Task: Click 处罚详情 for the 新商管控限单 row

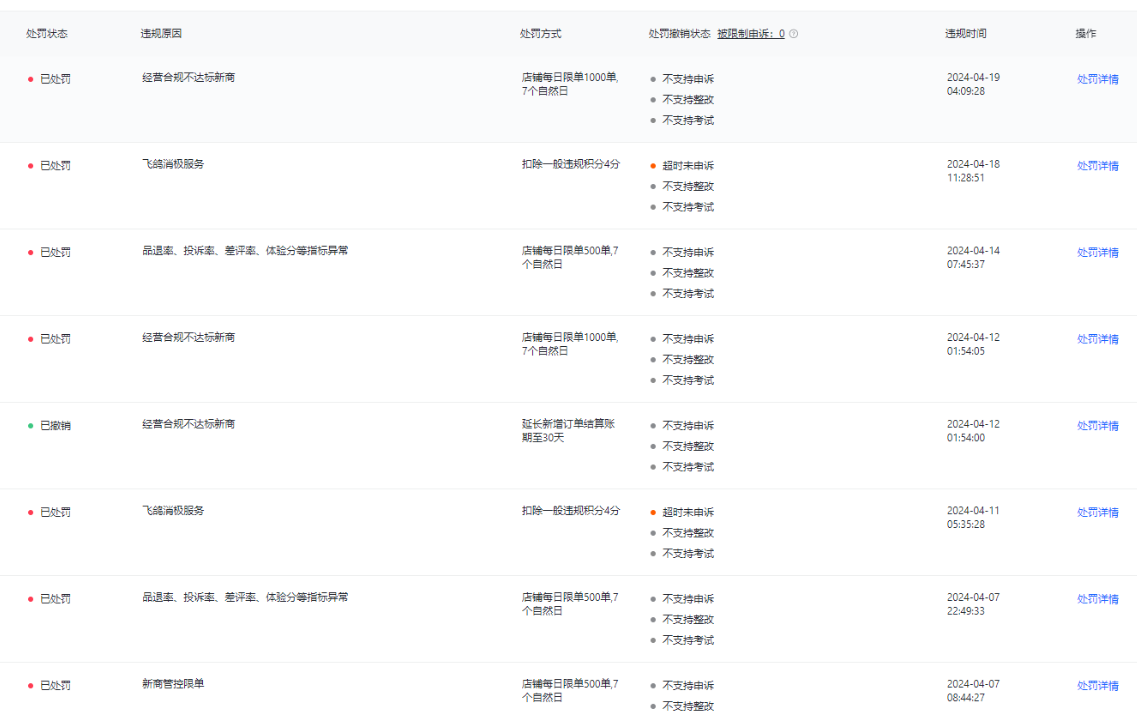Action: coord(1097,686)
